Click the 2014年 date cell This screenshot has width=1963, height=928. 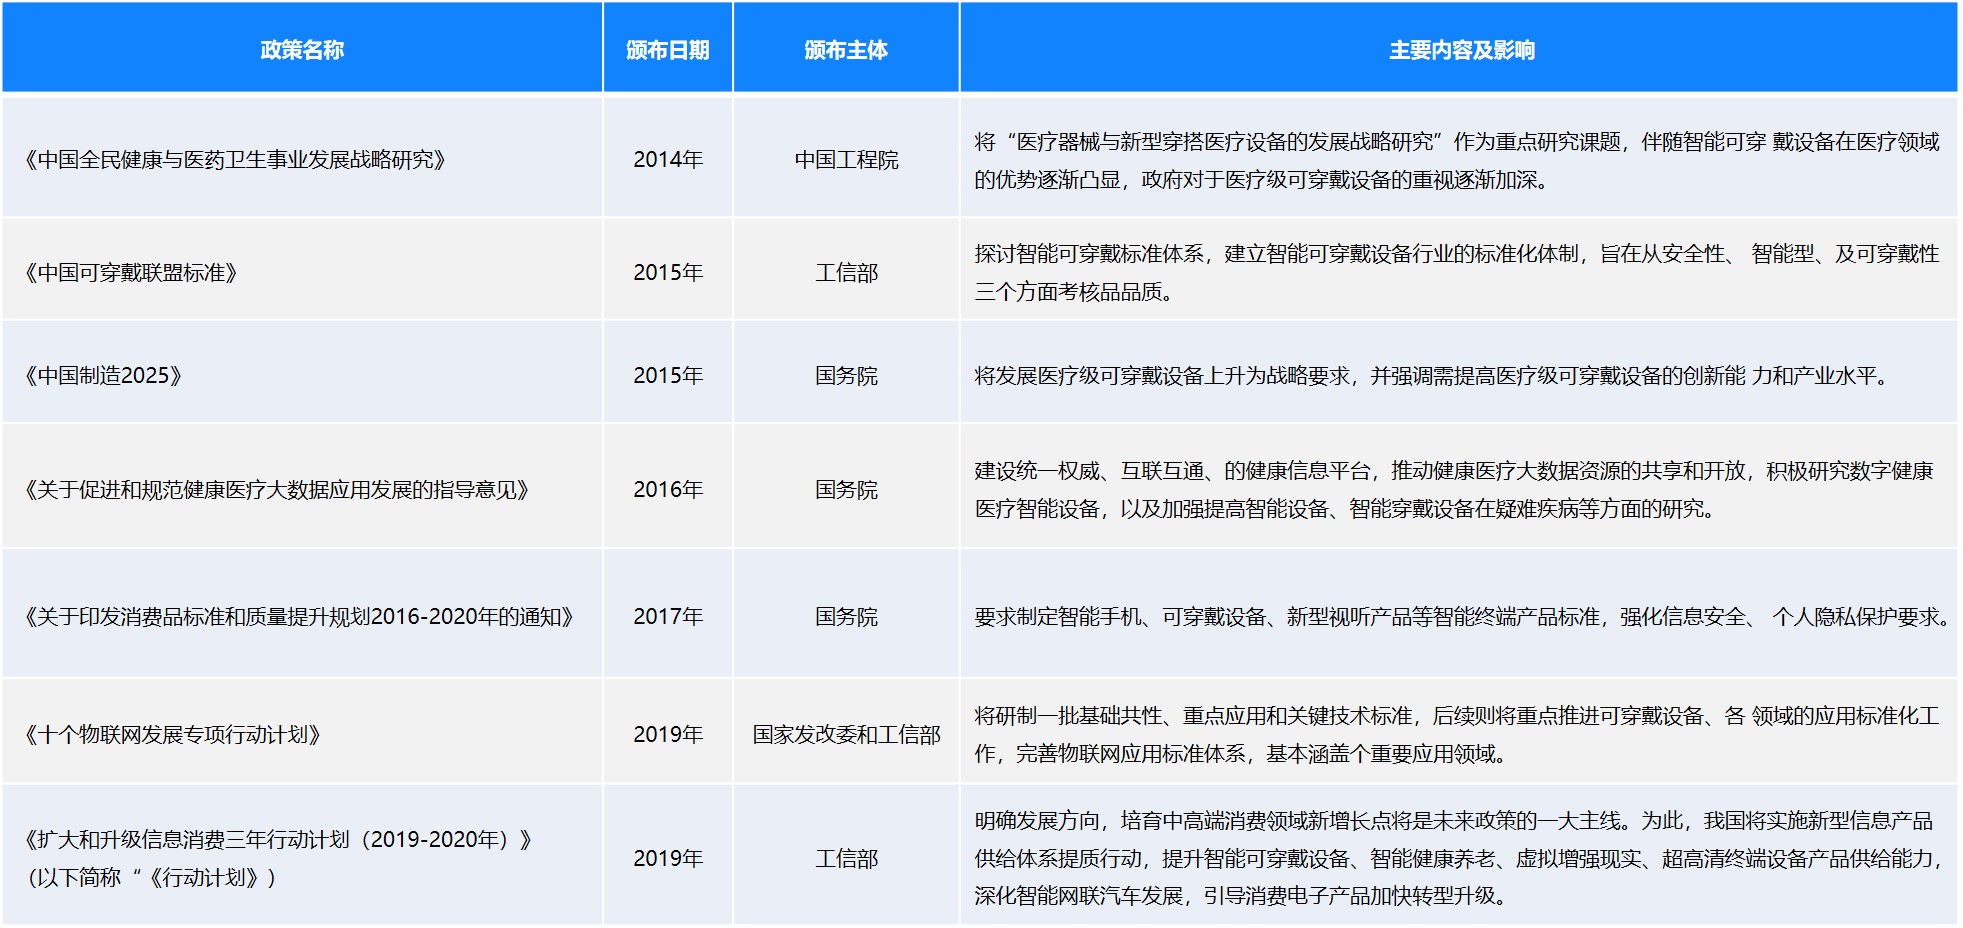coord(668,160)
